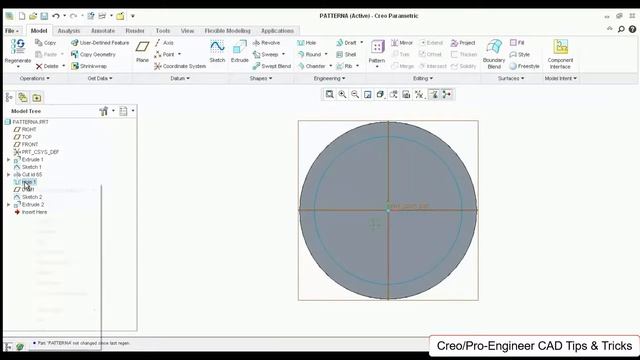
Task: Start a new Sketch
Action: tap(217, 51)
